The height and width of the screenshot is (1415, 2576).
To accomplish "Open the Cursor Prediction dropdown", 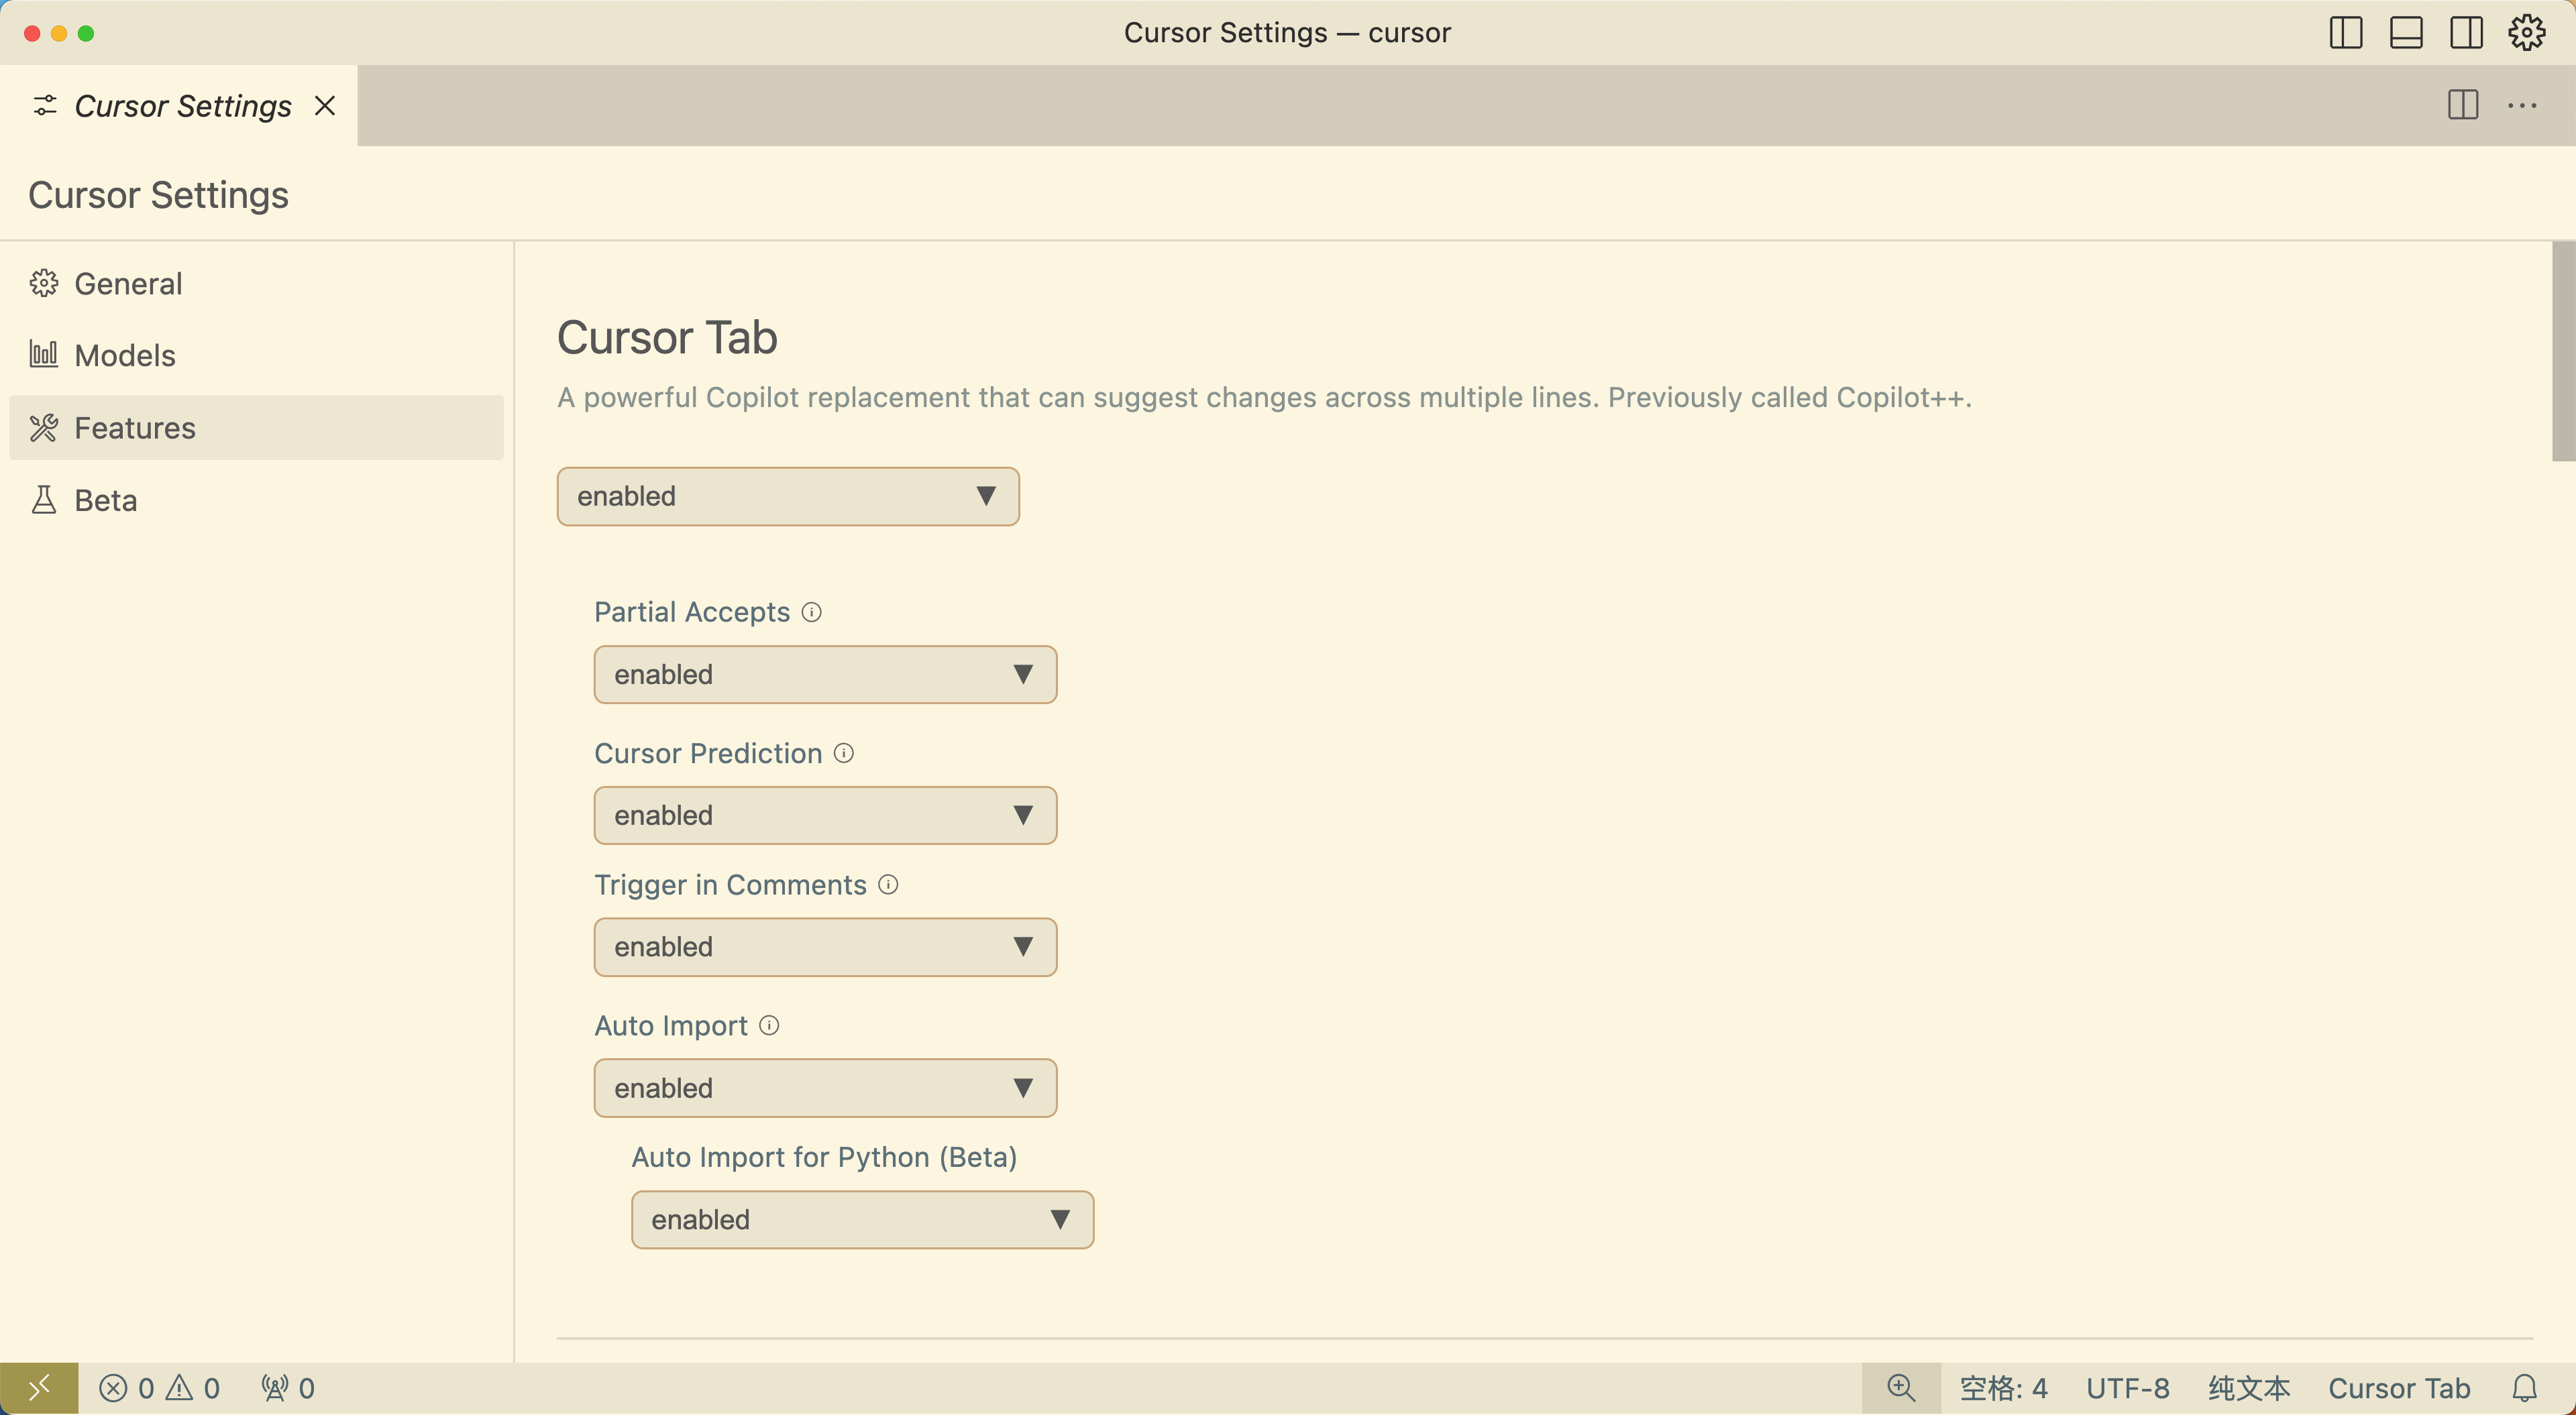I will (825, 816).
